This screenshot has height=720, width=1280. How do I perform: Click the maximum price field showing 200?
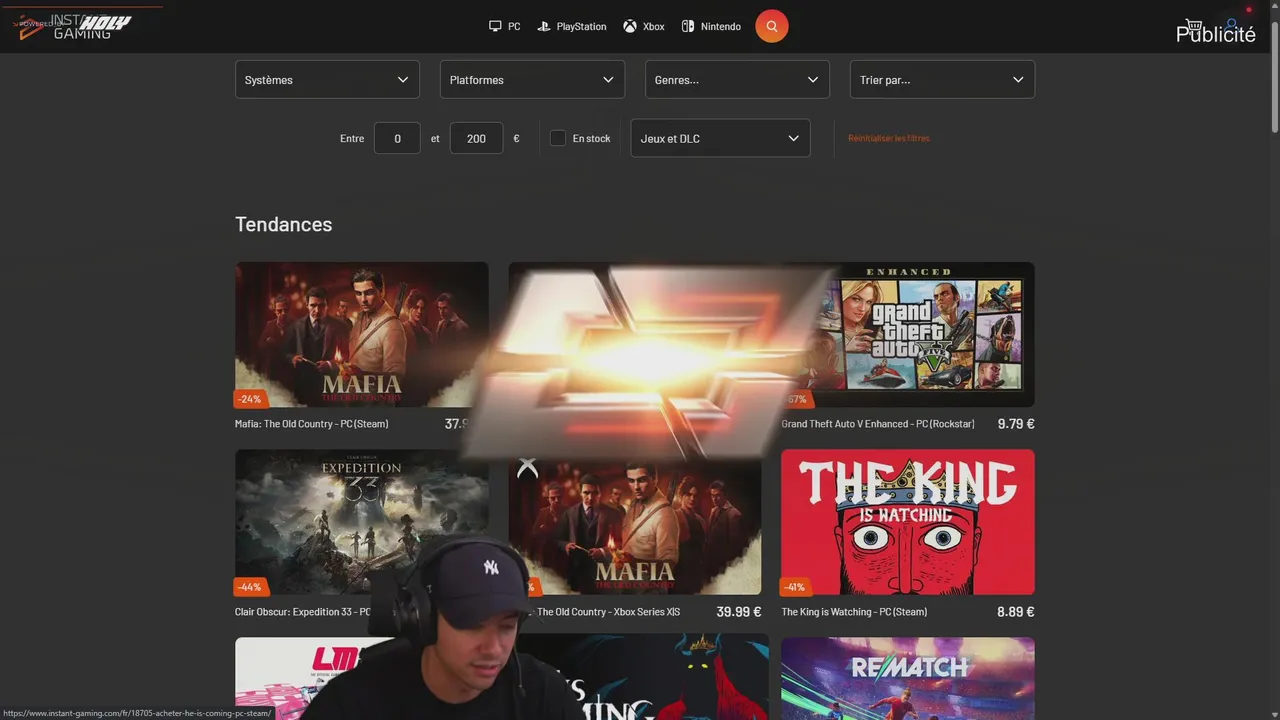(476, 138)
